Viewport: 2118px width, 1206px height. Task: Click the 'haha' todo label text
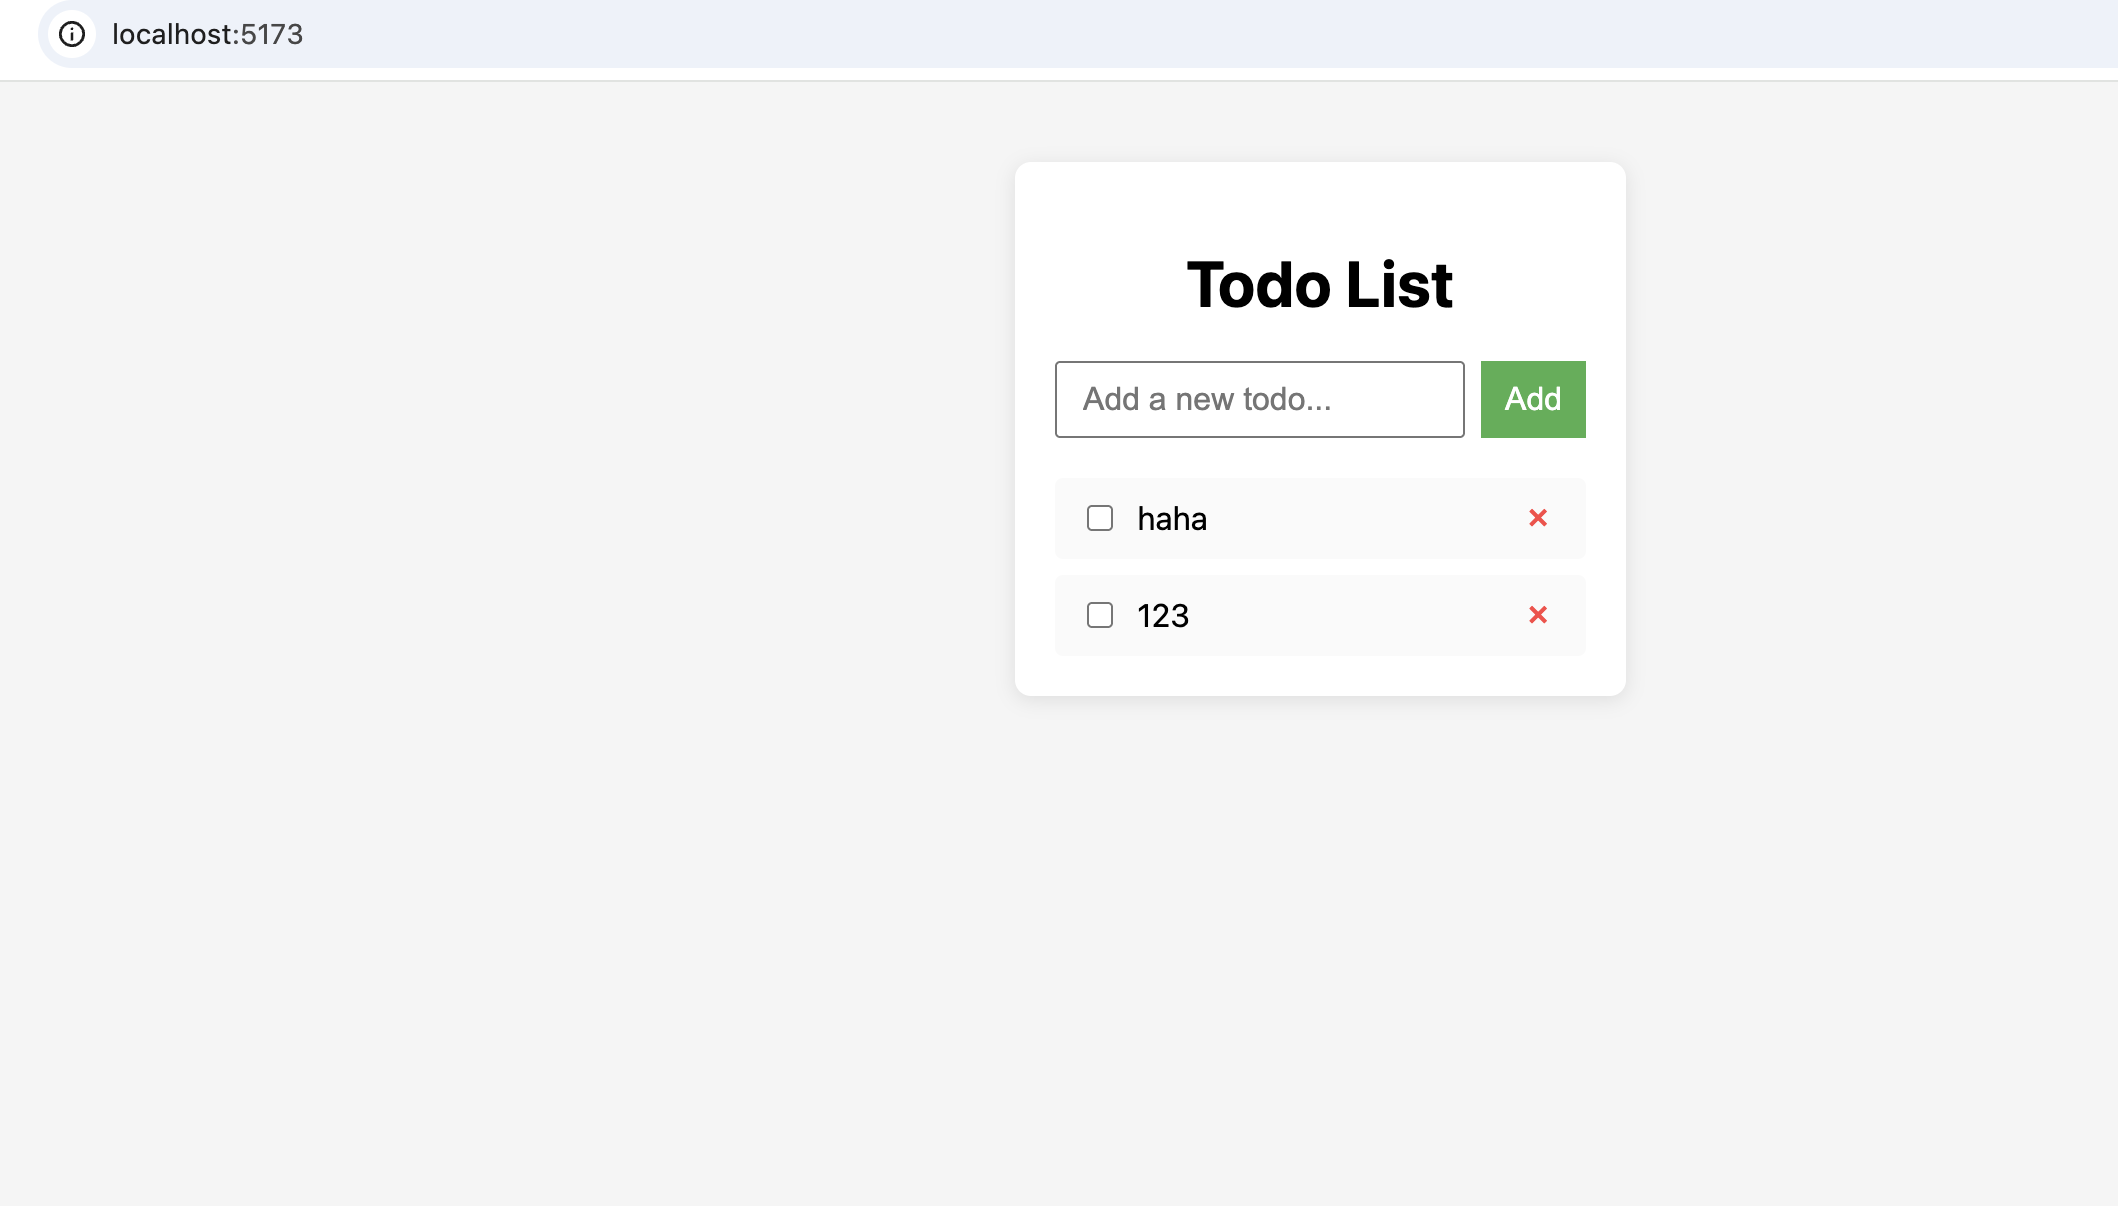coord(1172,519)
